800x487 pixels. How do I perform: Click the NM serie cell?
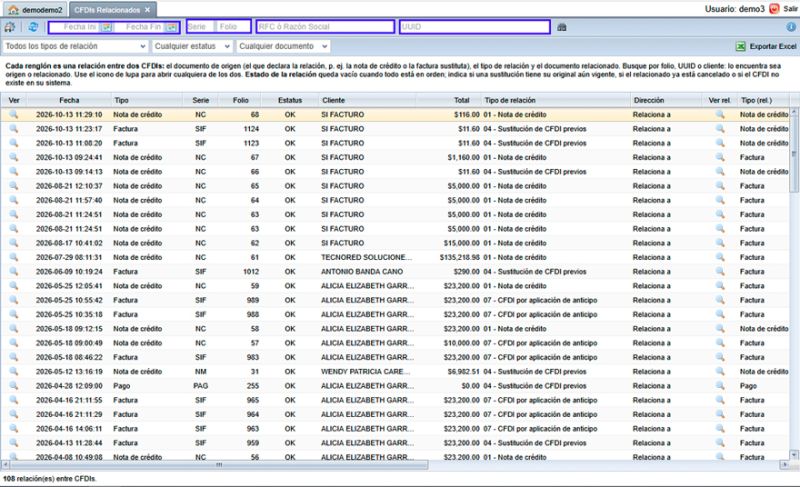coord(201,371)
